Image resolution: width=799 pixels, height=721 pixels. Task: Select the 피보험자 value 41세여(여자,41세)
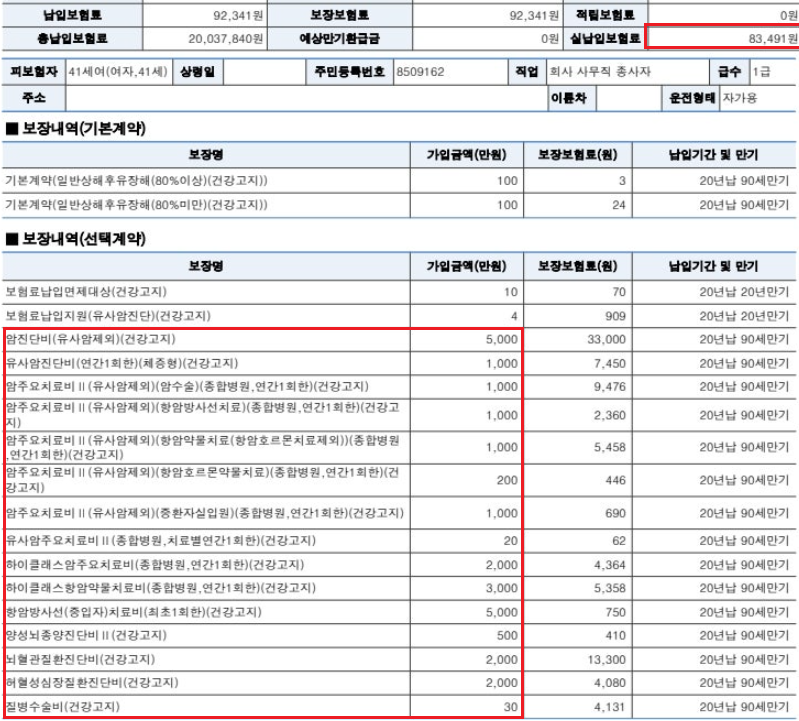coord(118,72)
